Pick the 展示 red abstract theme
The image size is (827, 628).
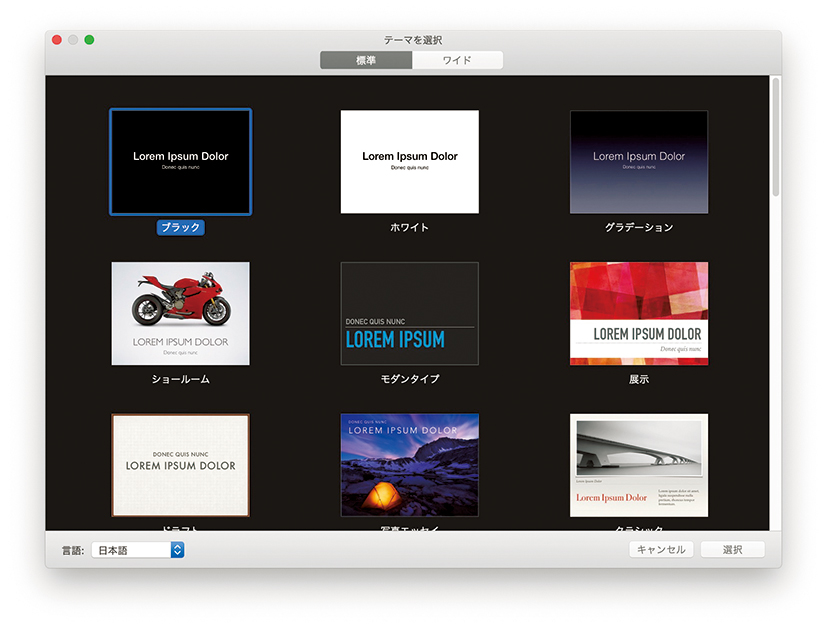pos(639,313)
